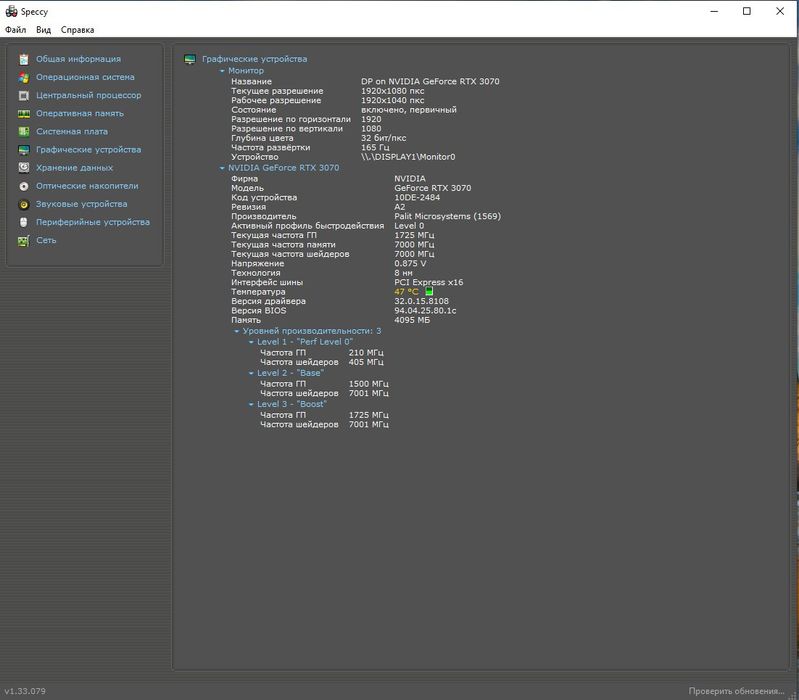This screenshot has height=700, width=799.
Task: Collapse Уровней производительности: 3 node
Action: (236, 331)
